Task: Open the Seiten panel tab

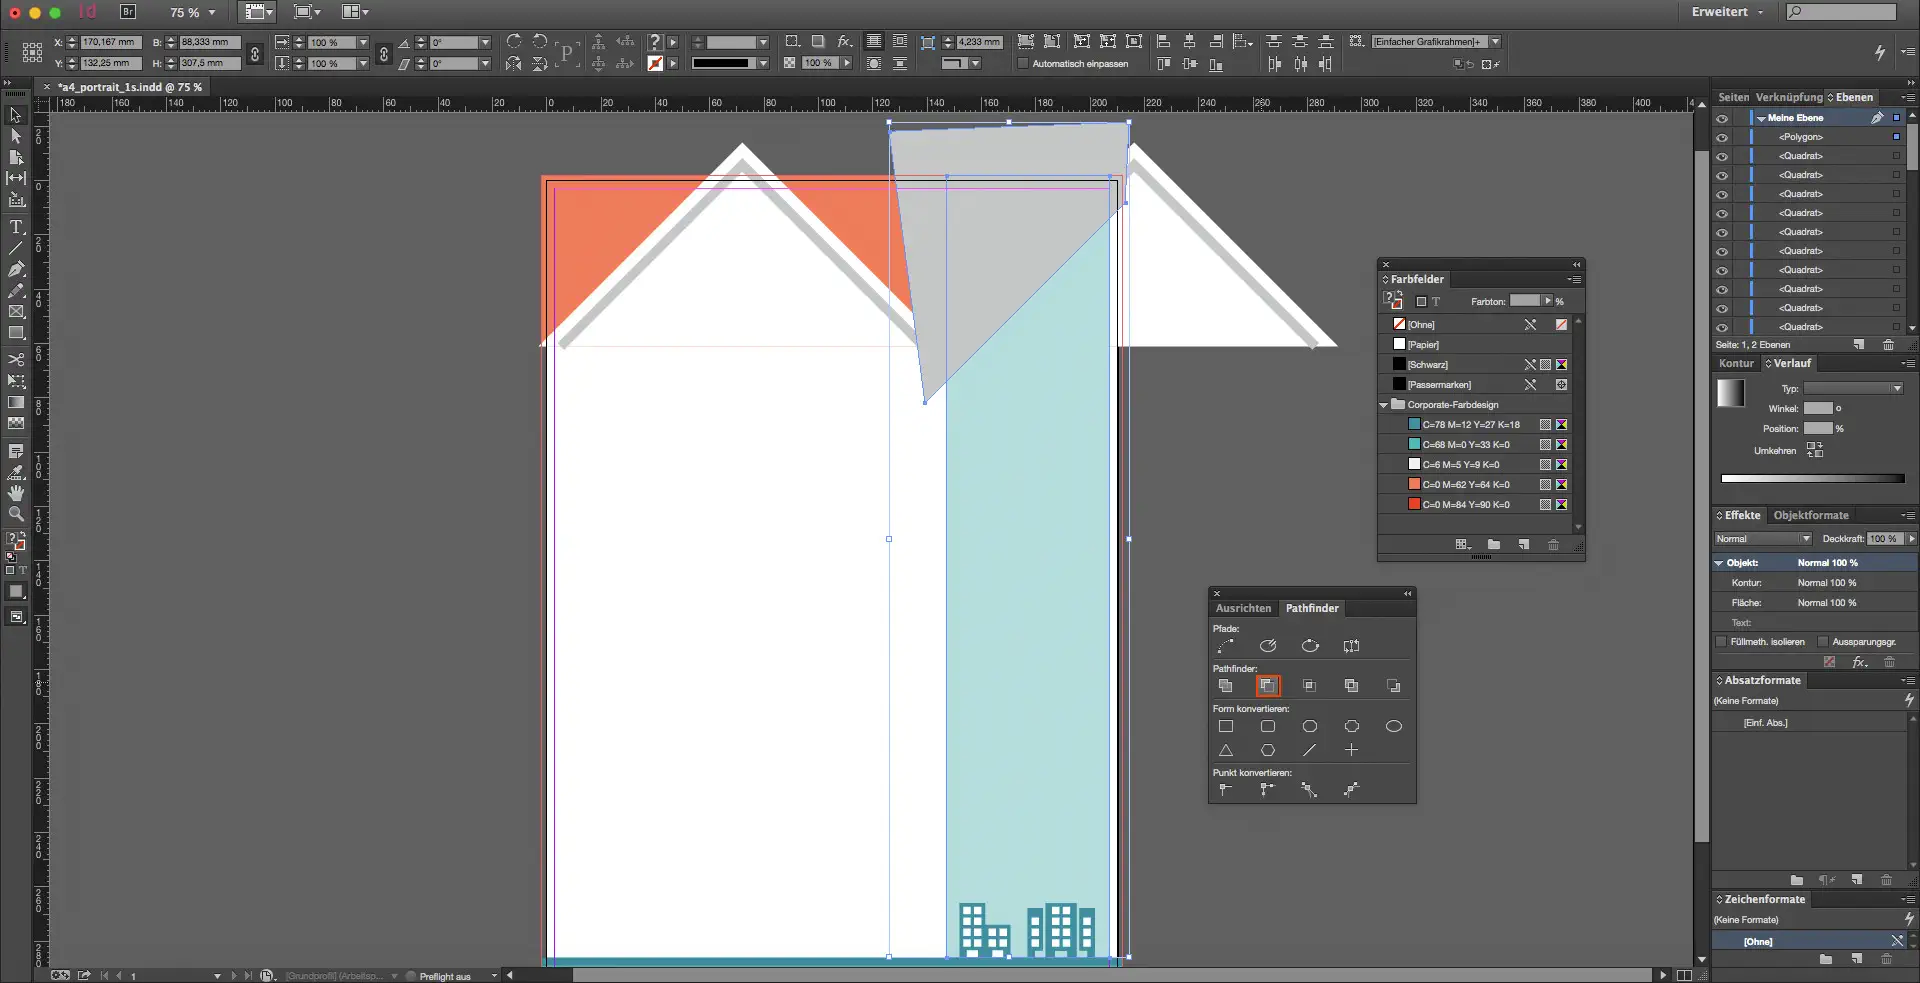Action: click(x=1733, y=97)
